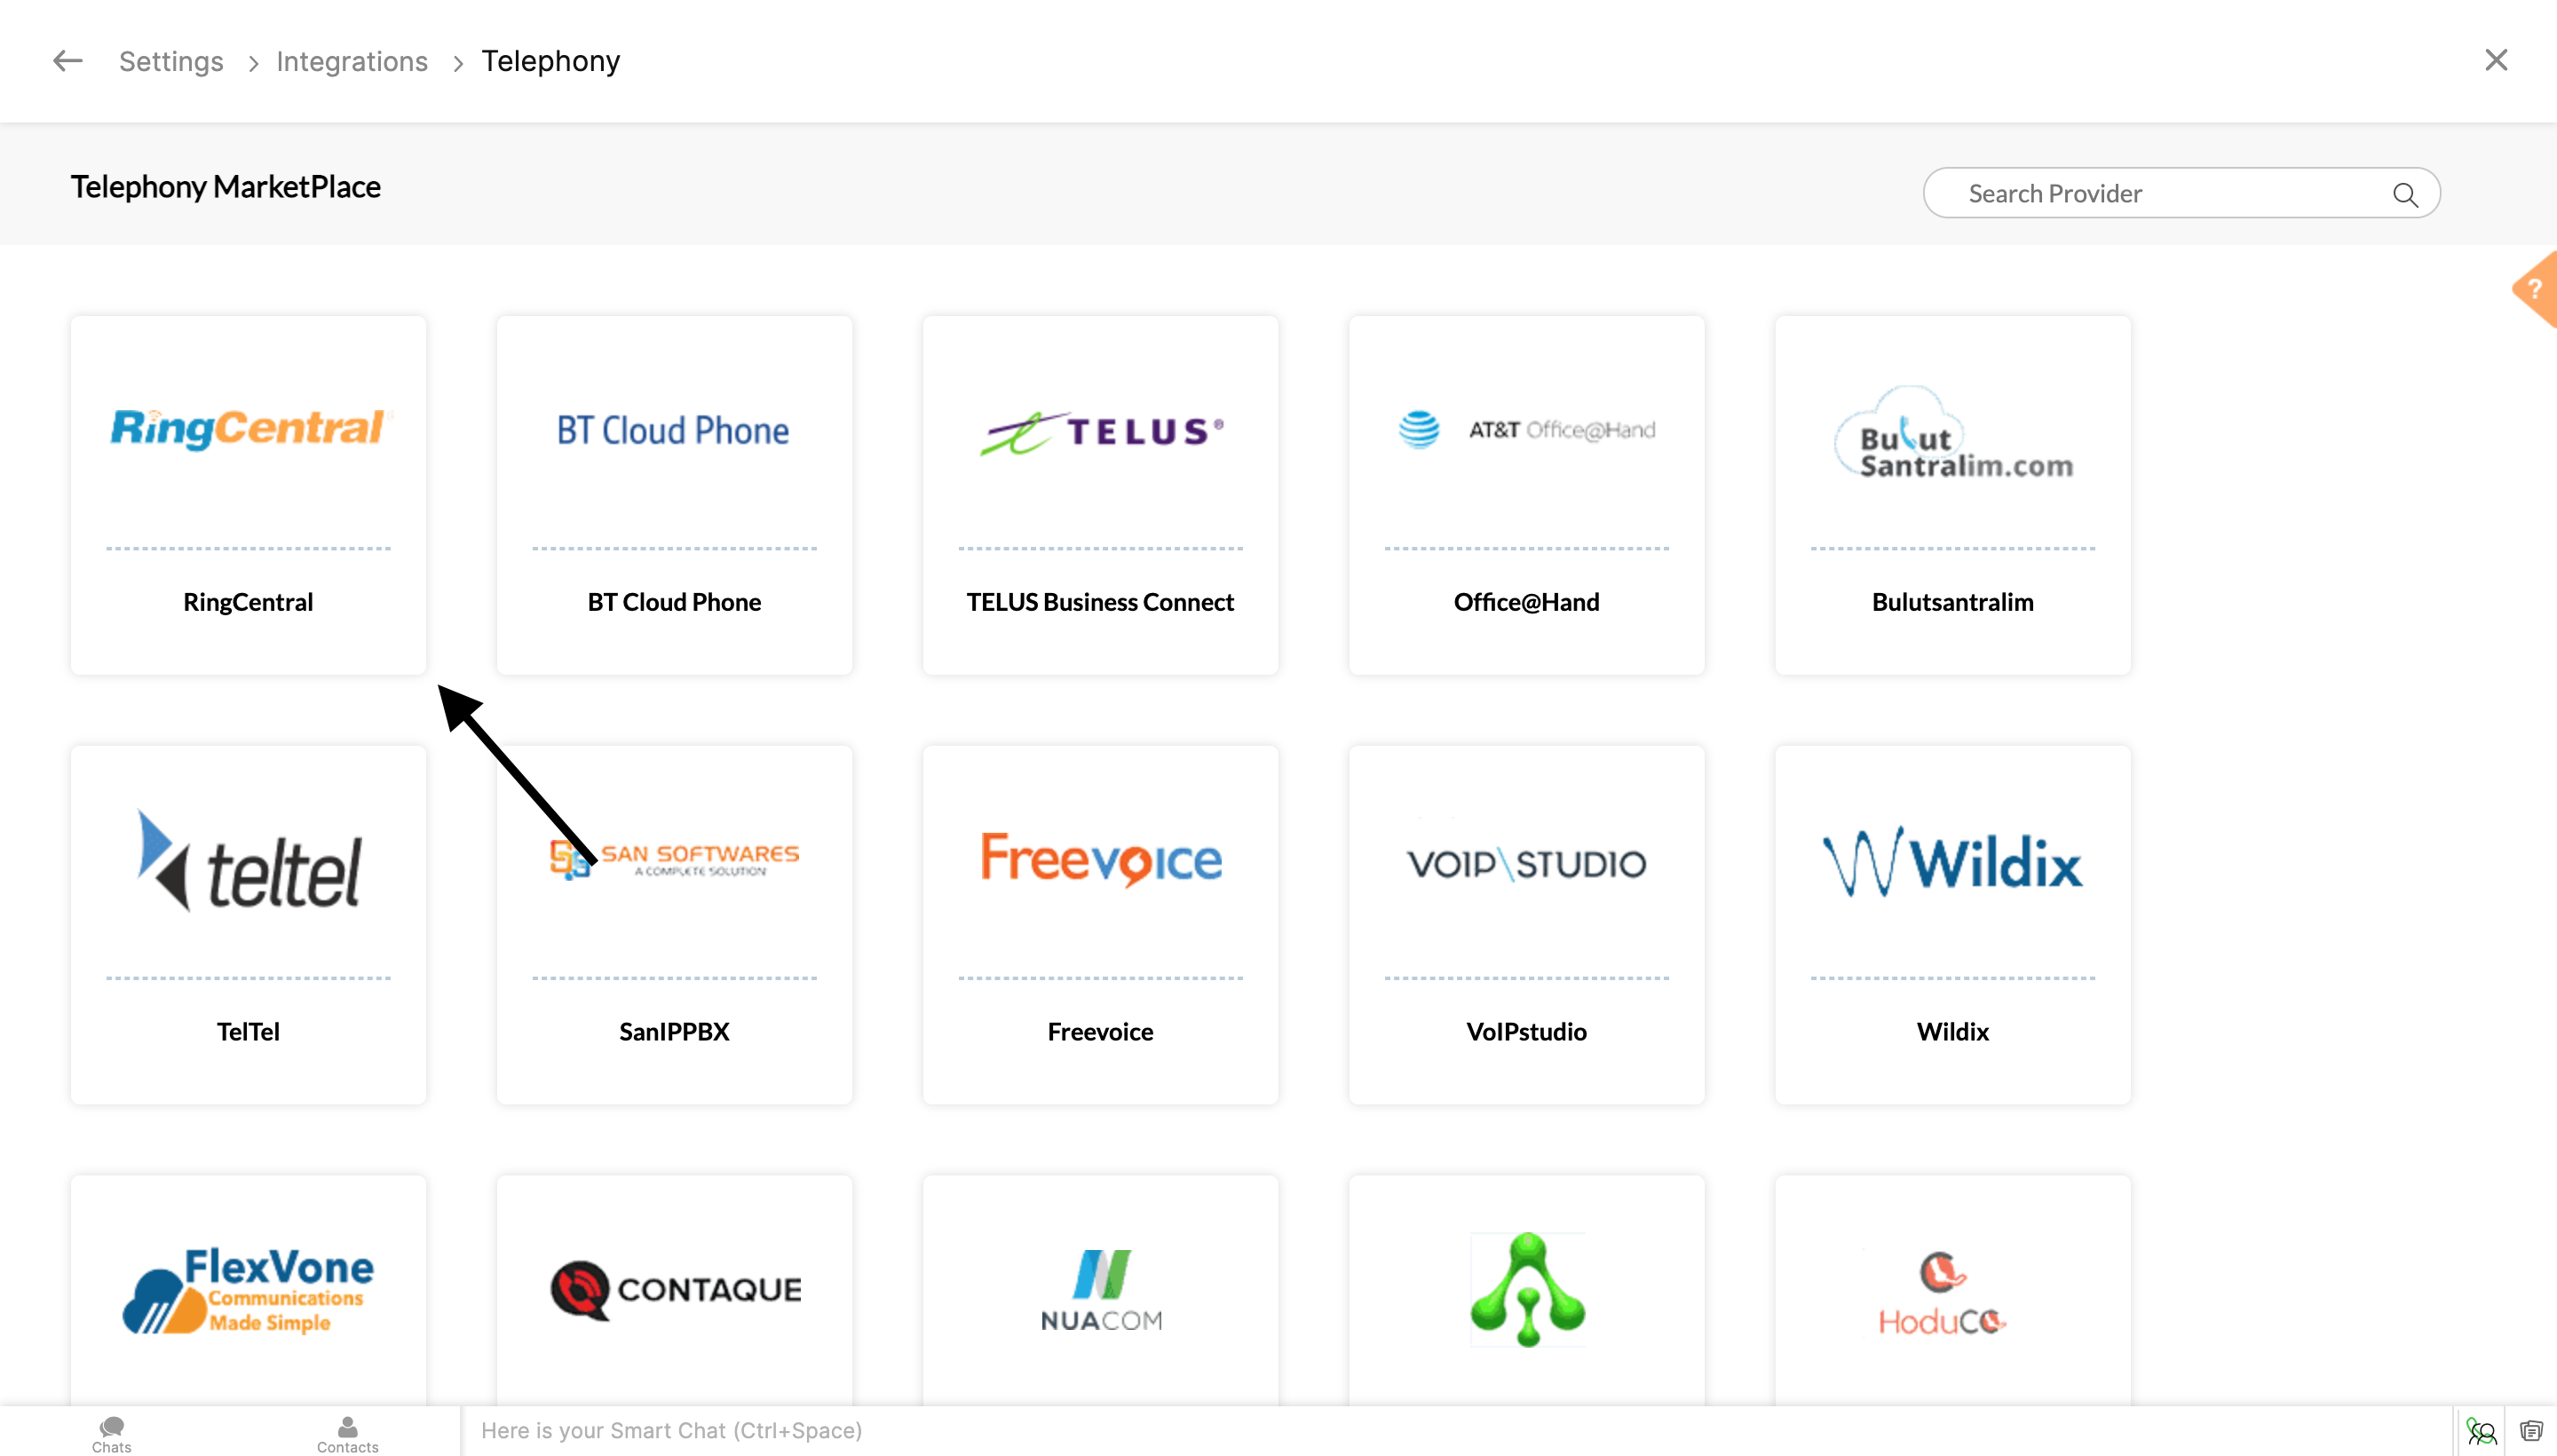Select the RingCentral provider card

coord(248,495)
